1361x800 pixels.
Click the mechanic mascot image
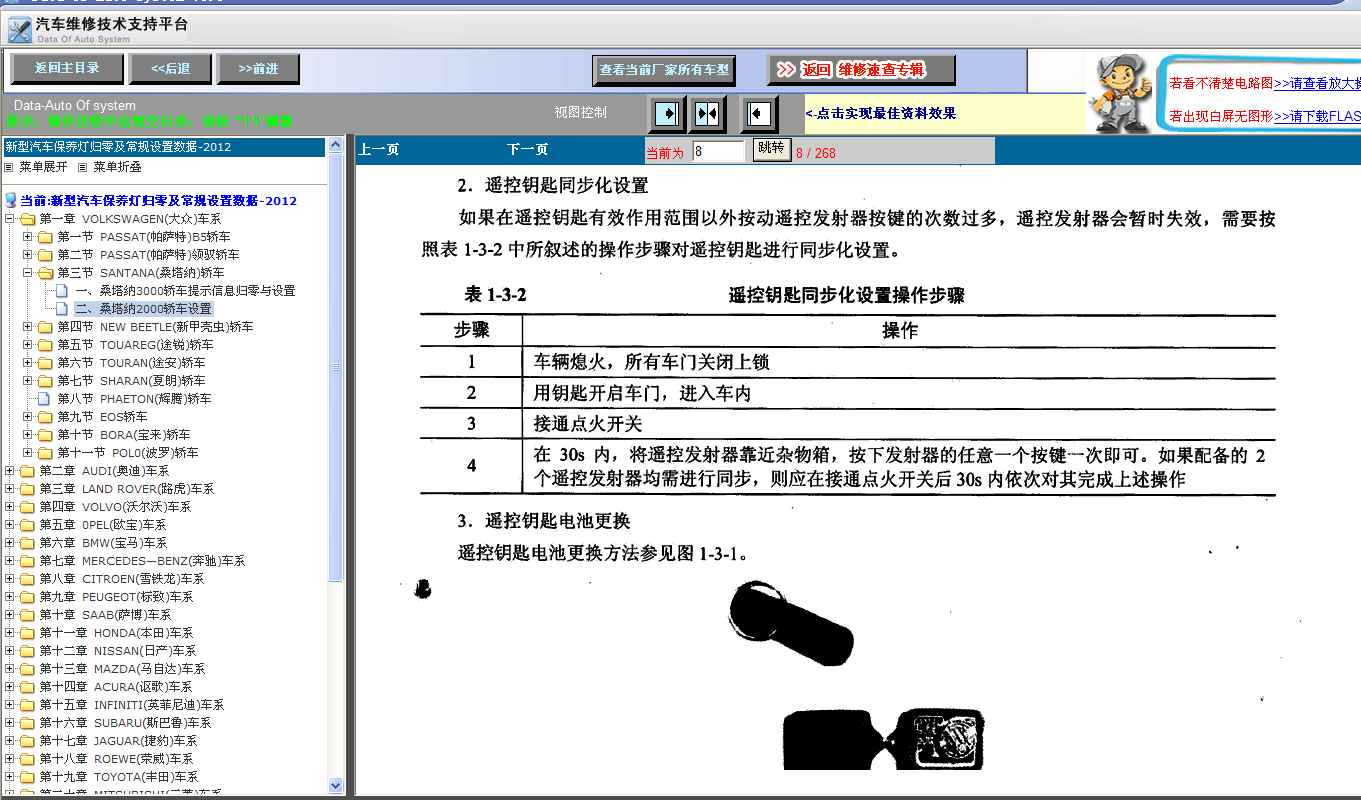[x=1119, y=92]
